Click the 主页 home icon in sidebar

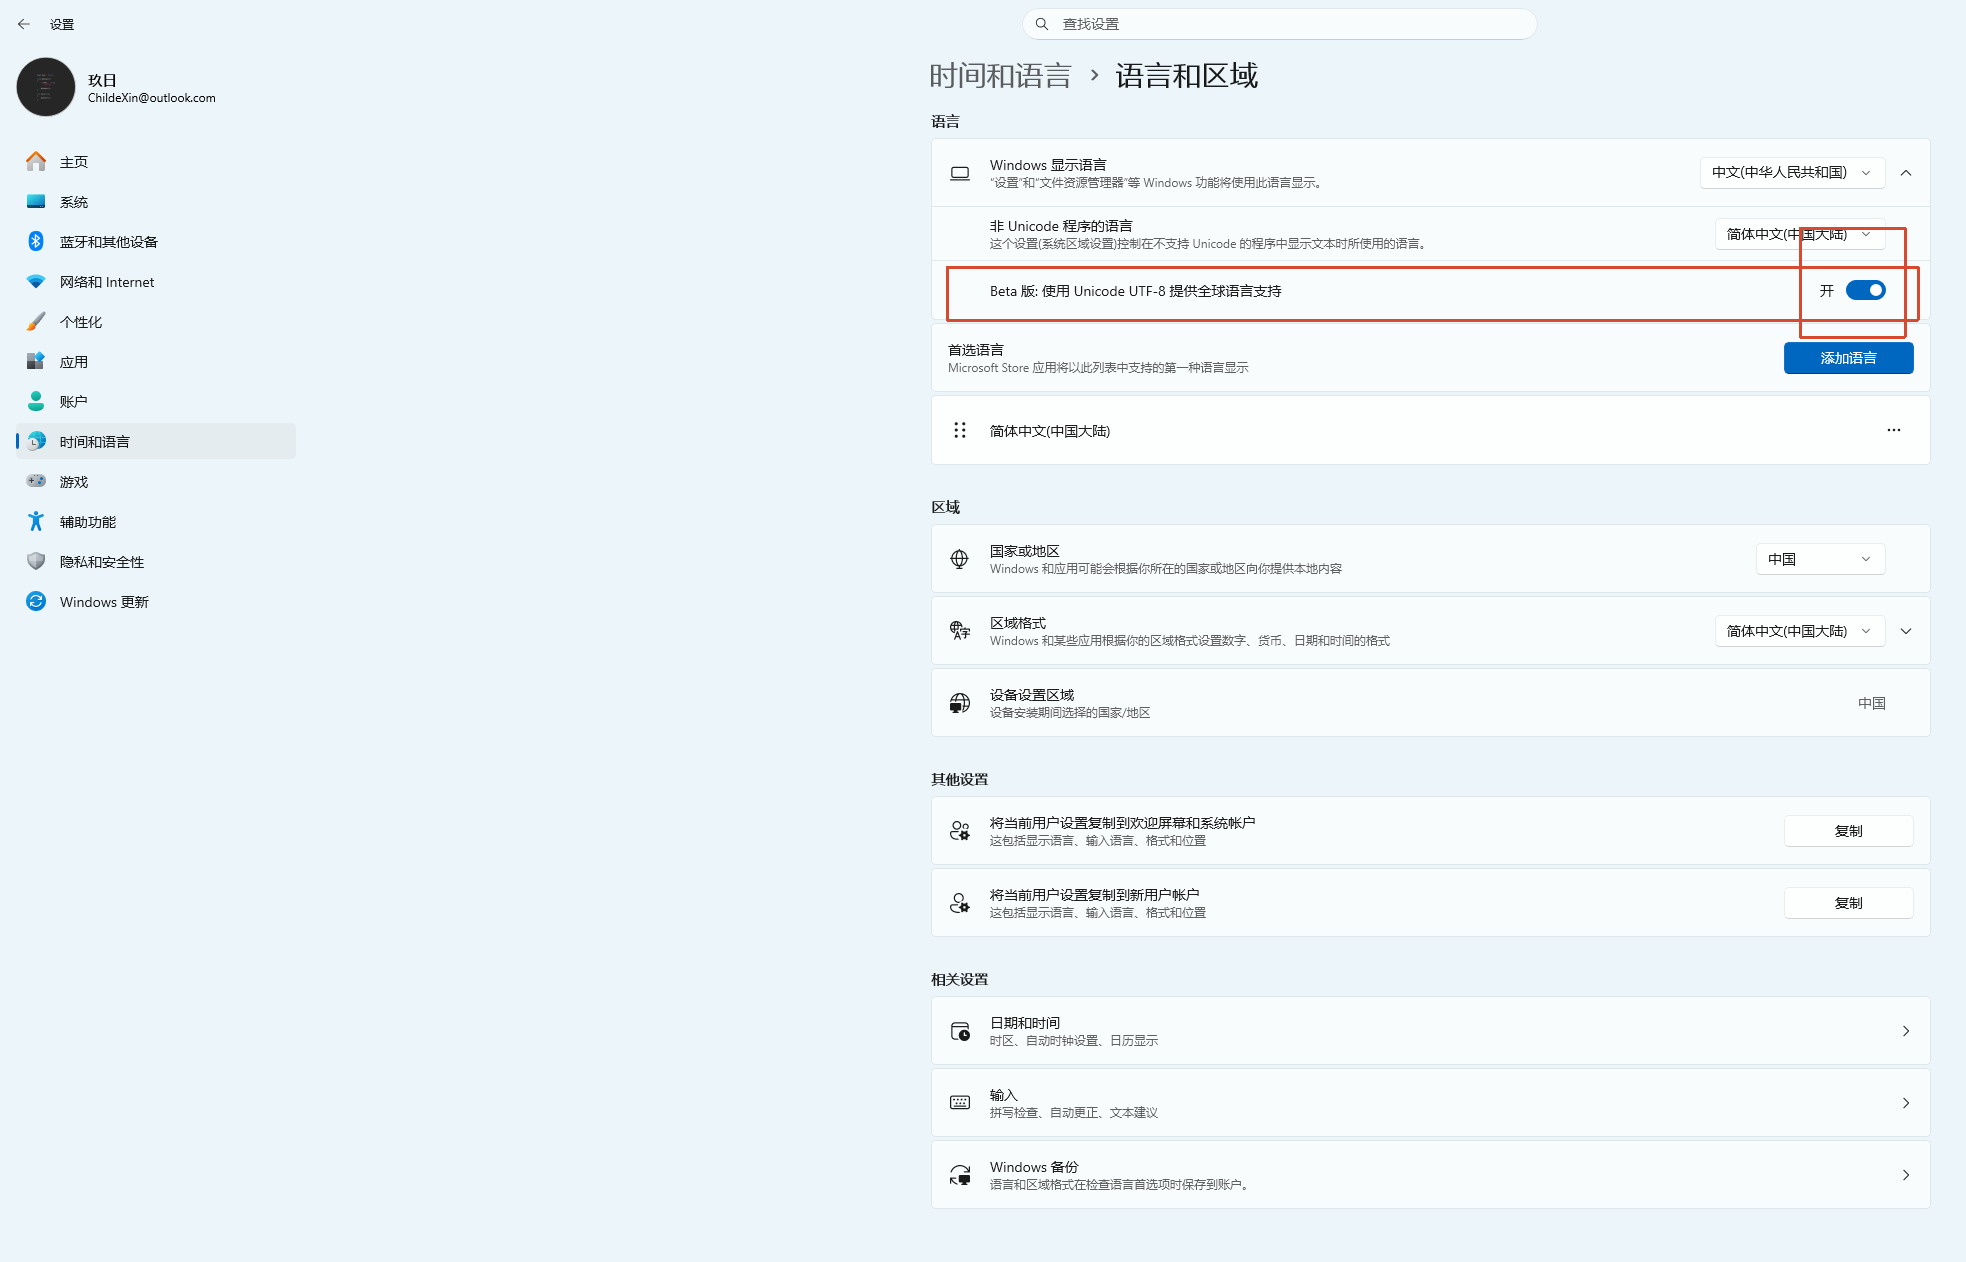[x=36, y=162]
